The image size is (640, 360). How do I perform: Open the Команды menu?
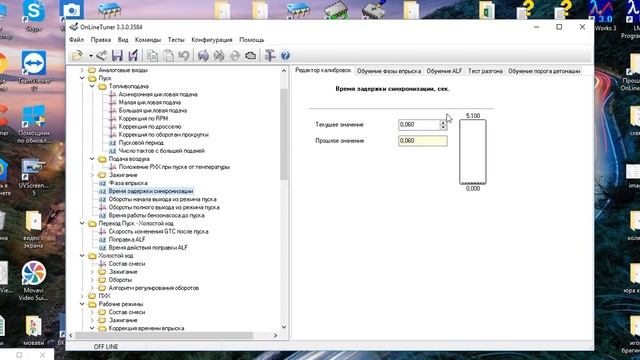pyautogui.click(x=148, y=40)
